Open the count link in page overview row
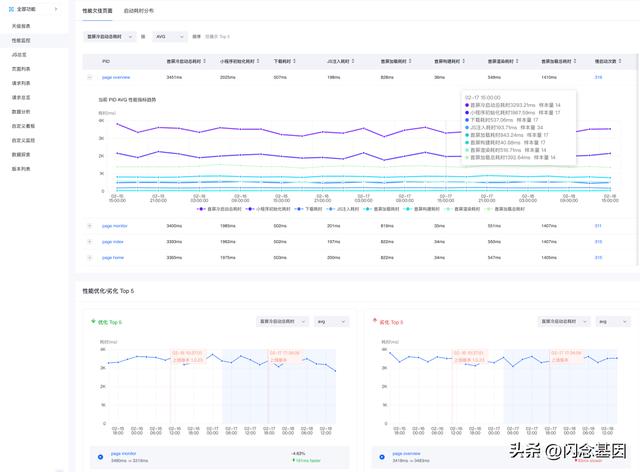 click(x=598, y=77)
